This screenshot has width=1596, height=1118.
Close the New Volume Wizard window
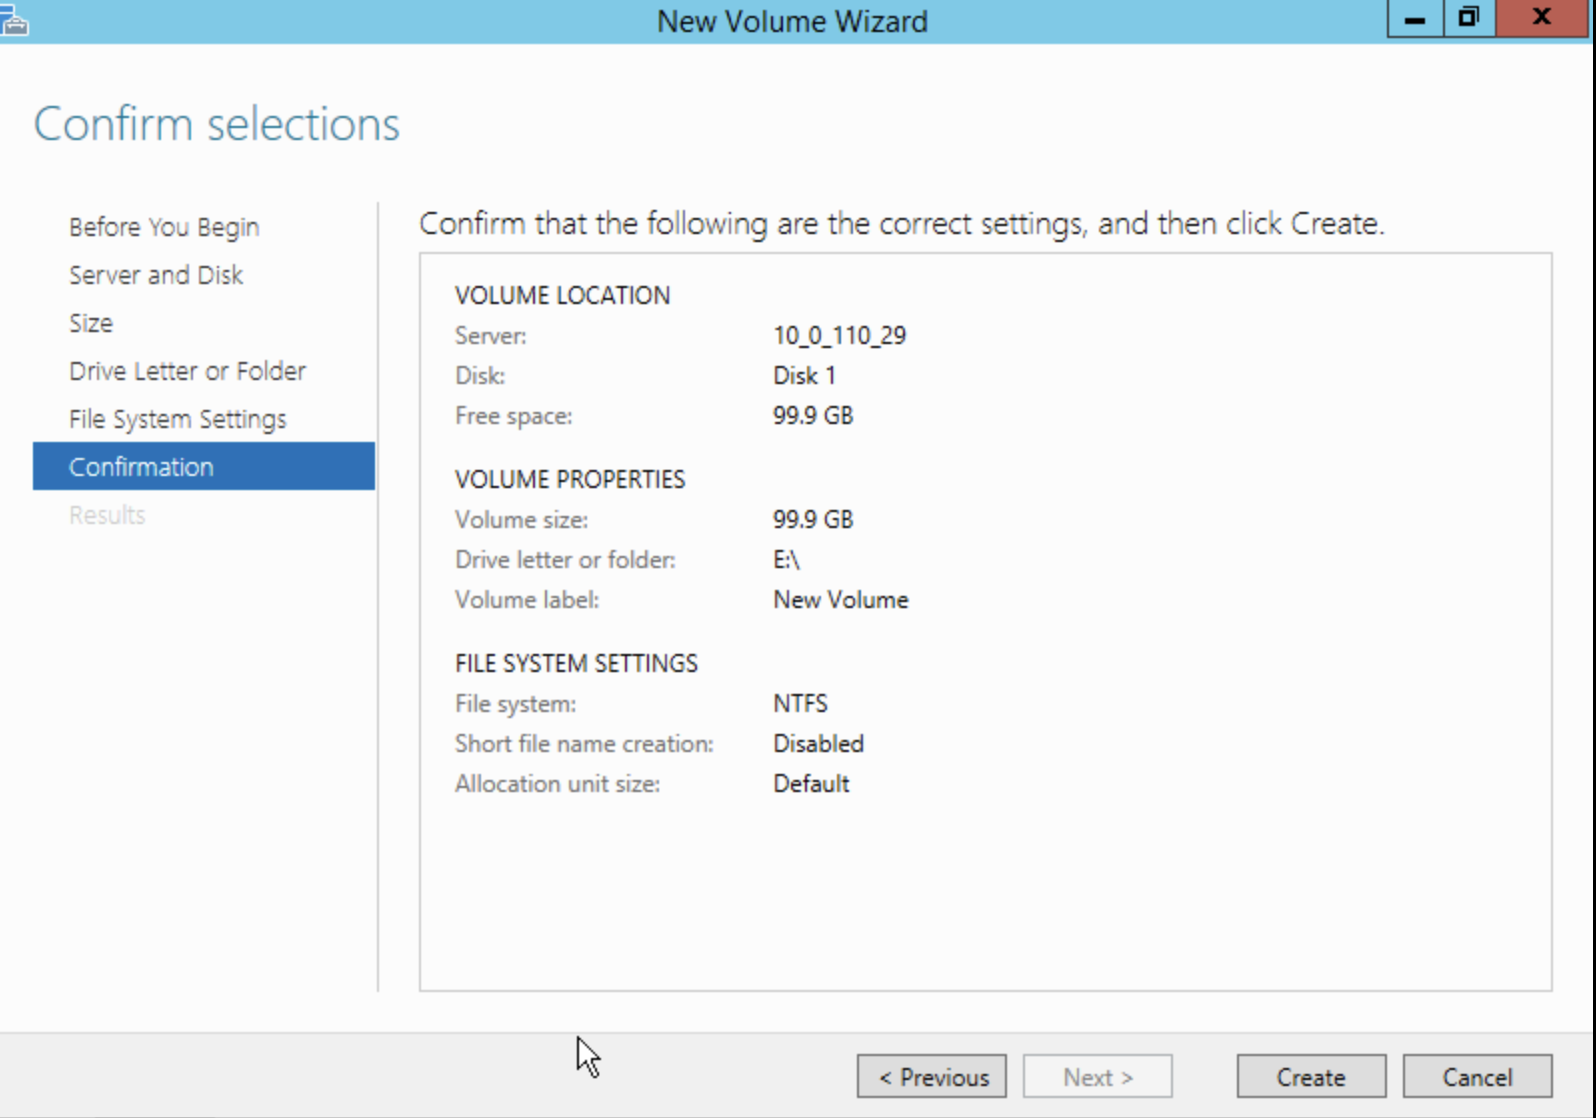click(x=1541, y=19)
